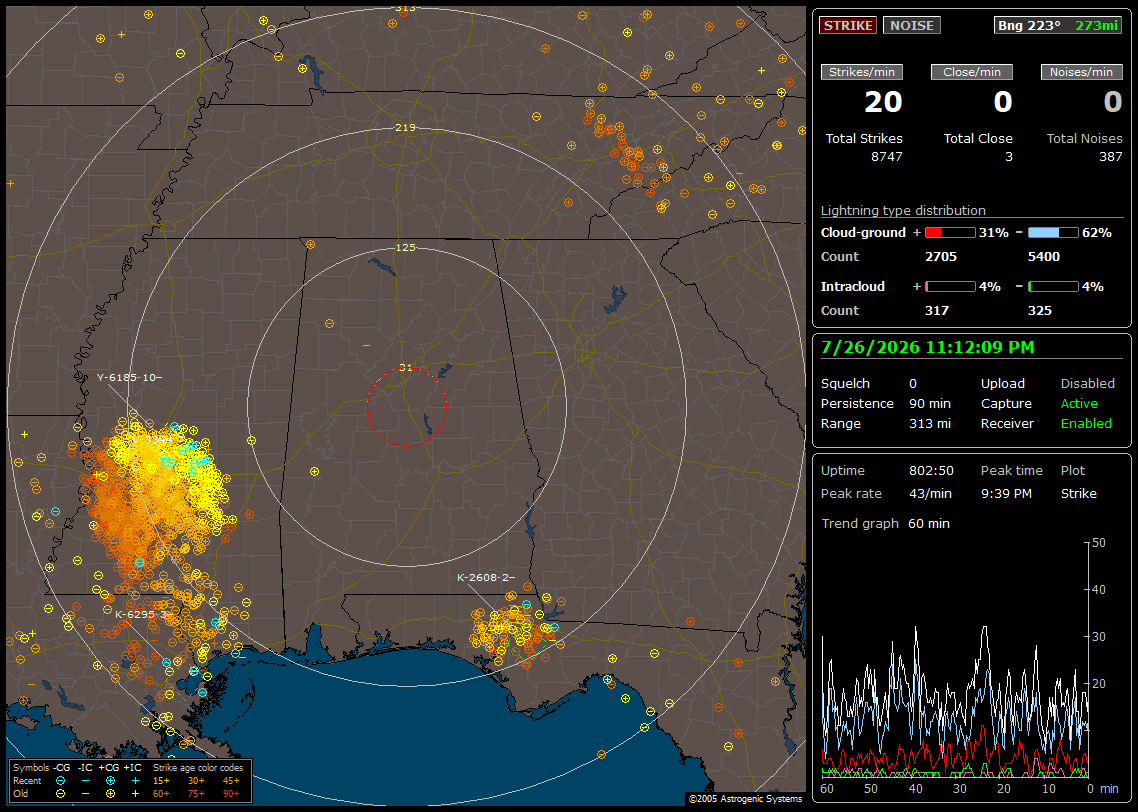Click the Lightning type distribution heading
1138x812 pixels.
903,210
